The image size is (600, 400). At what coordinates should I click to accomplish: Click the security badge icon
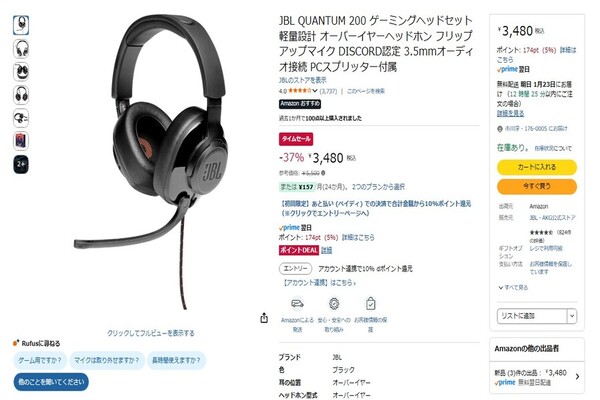pos(334,304)
